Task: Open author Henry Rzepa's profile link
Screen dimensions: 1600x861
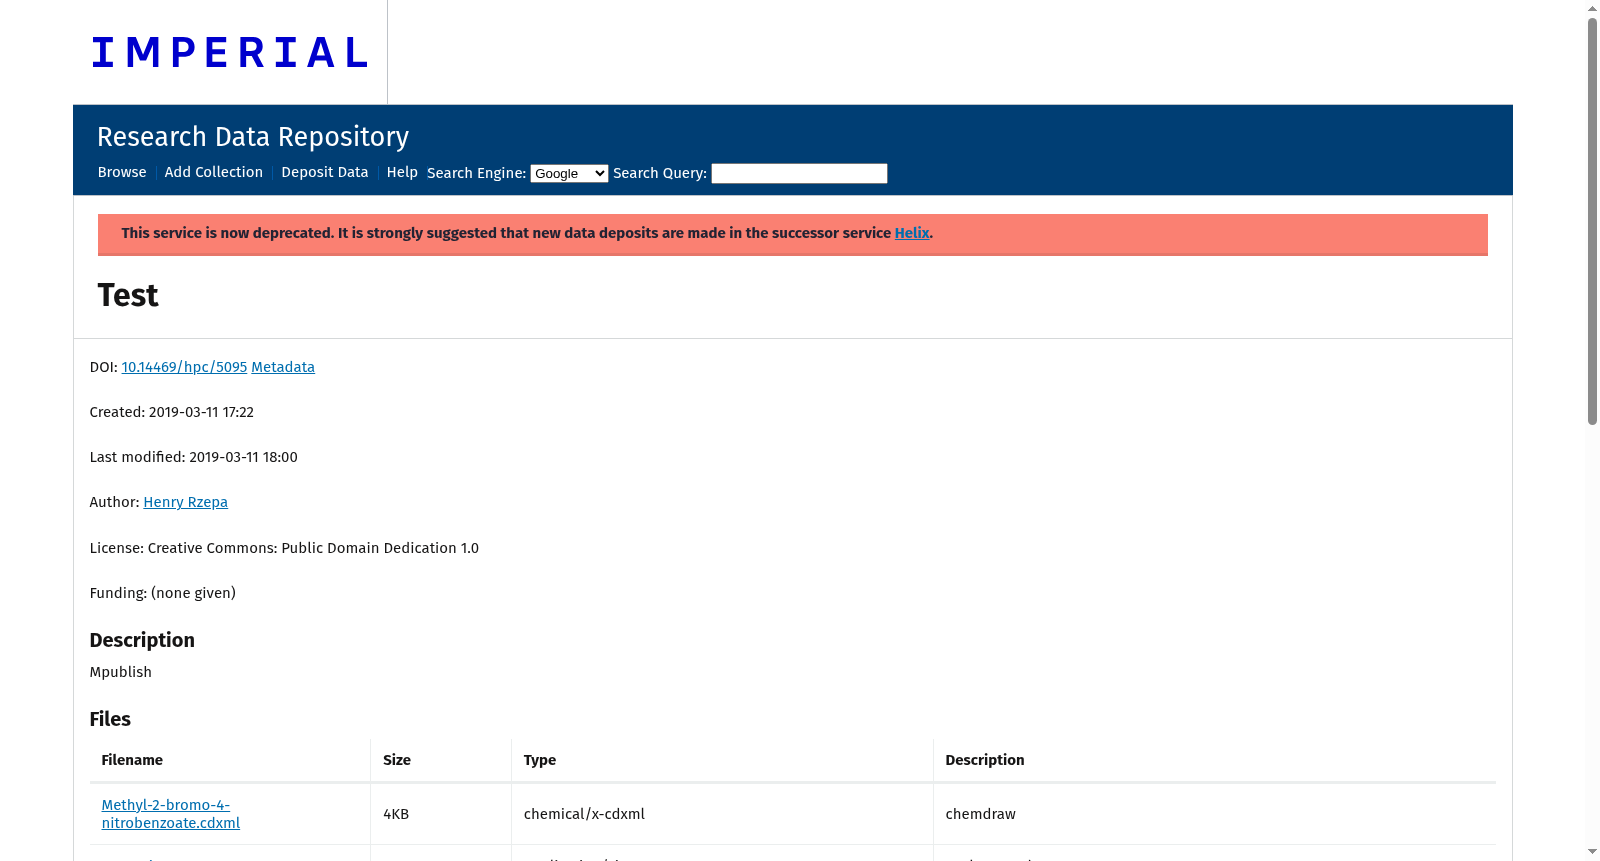Action: coord(185,502)
